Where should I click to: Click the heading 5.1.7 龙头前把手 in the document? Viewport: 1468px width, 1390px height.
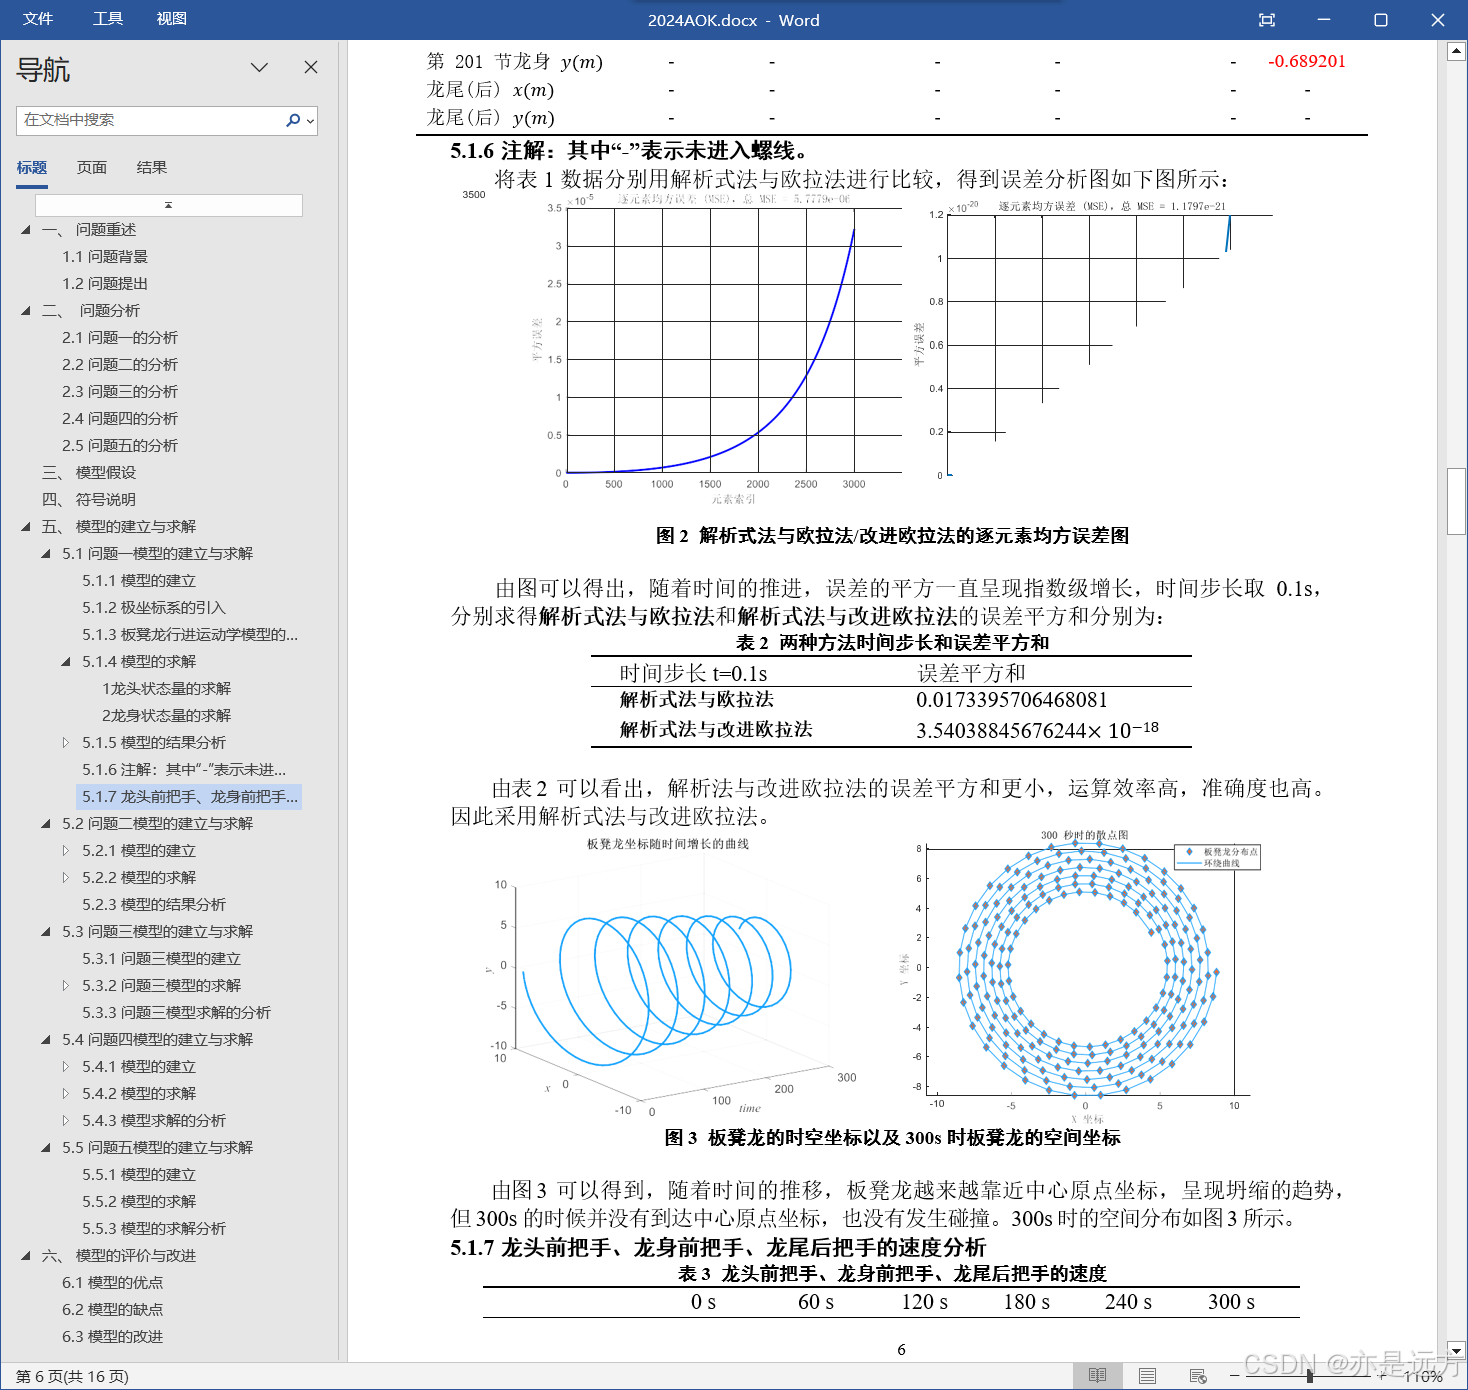(x=718, y=1247)
